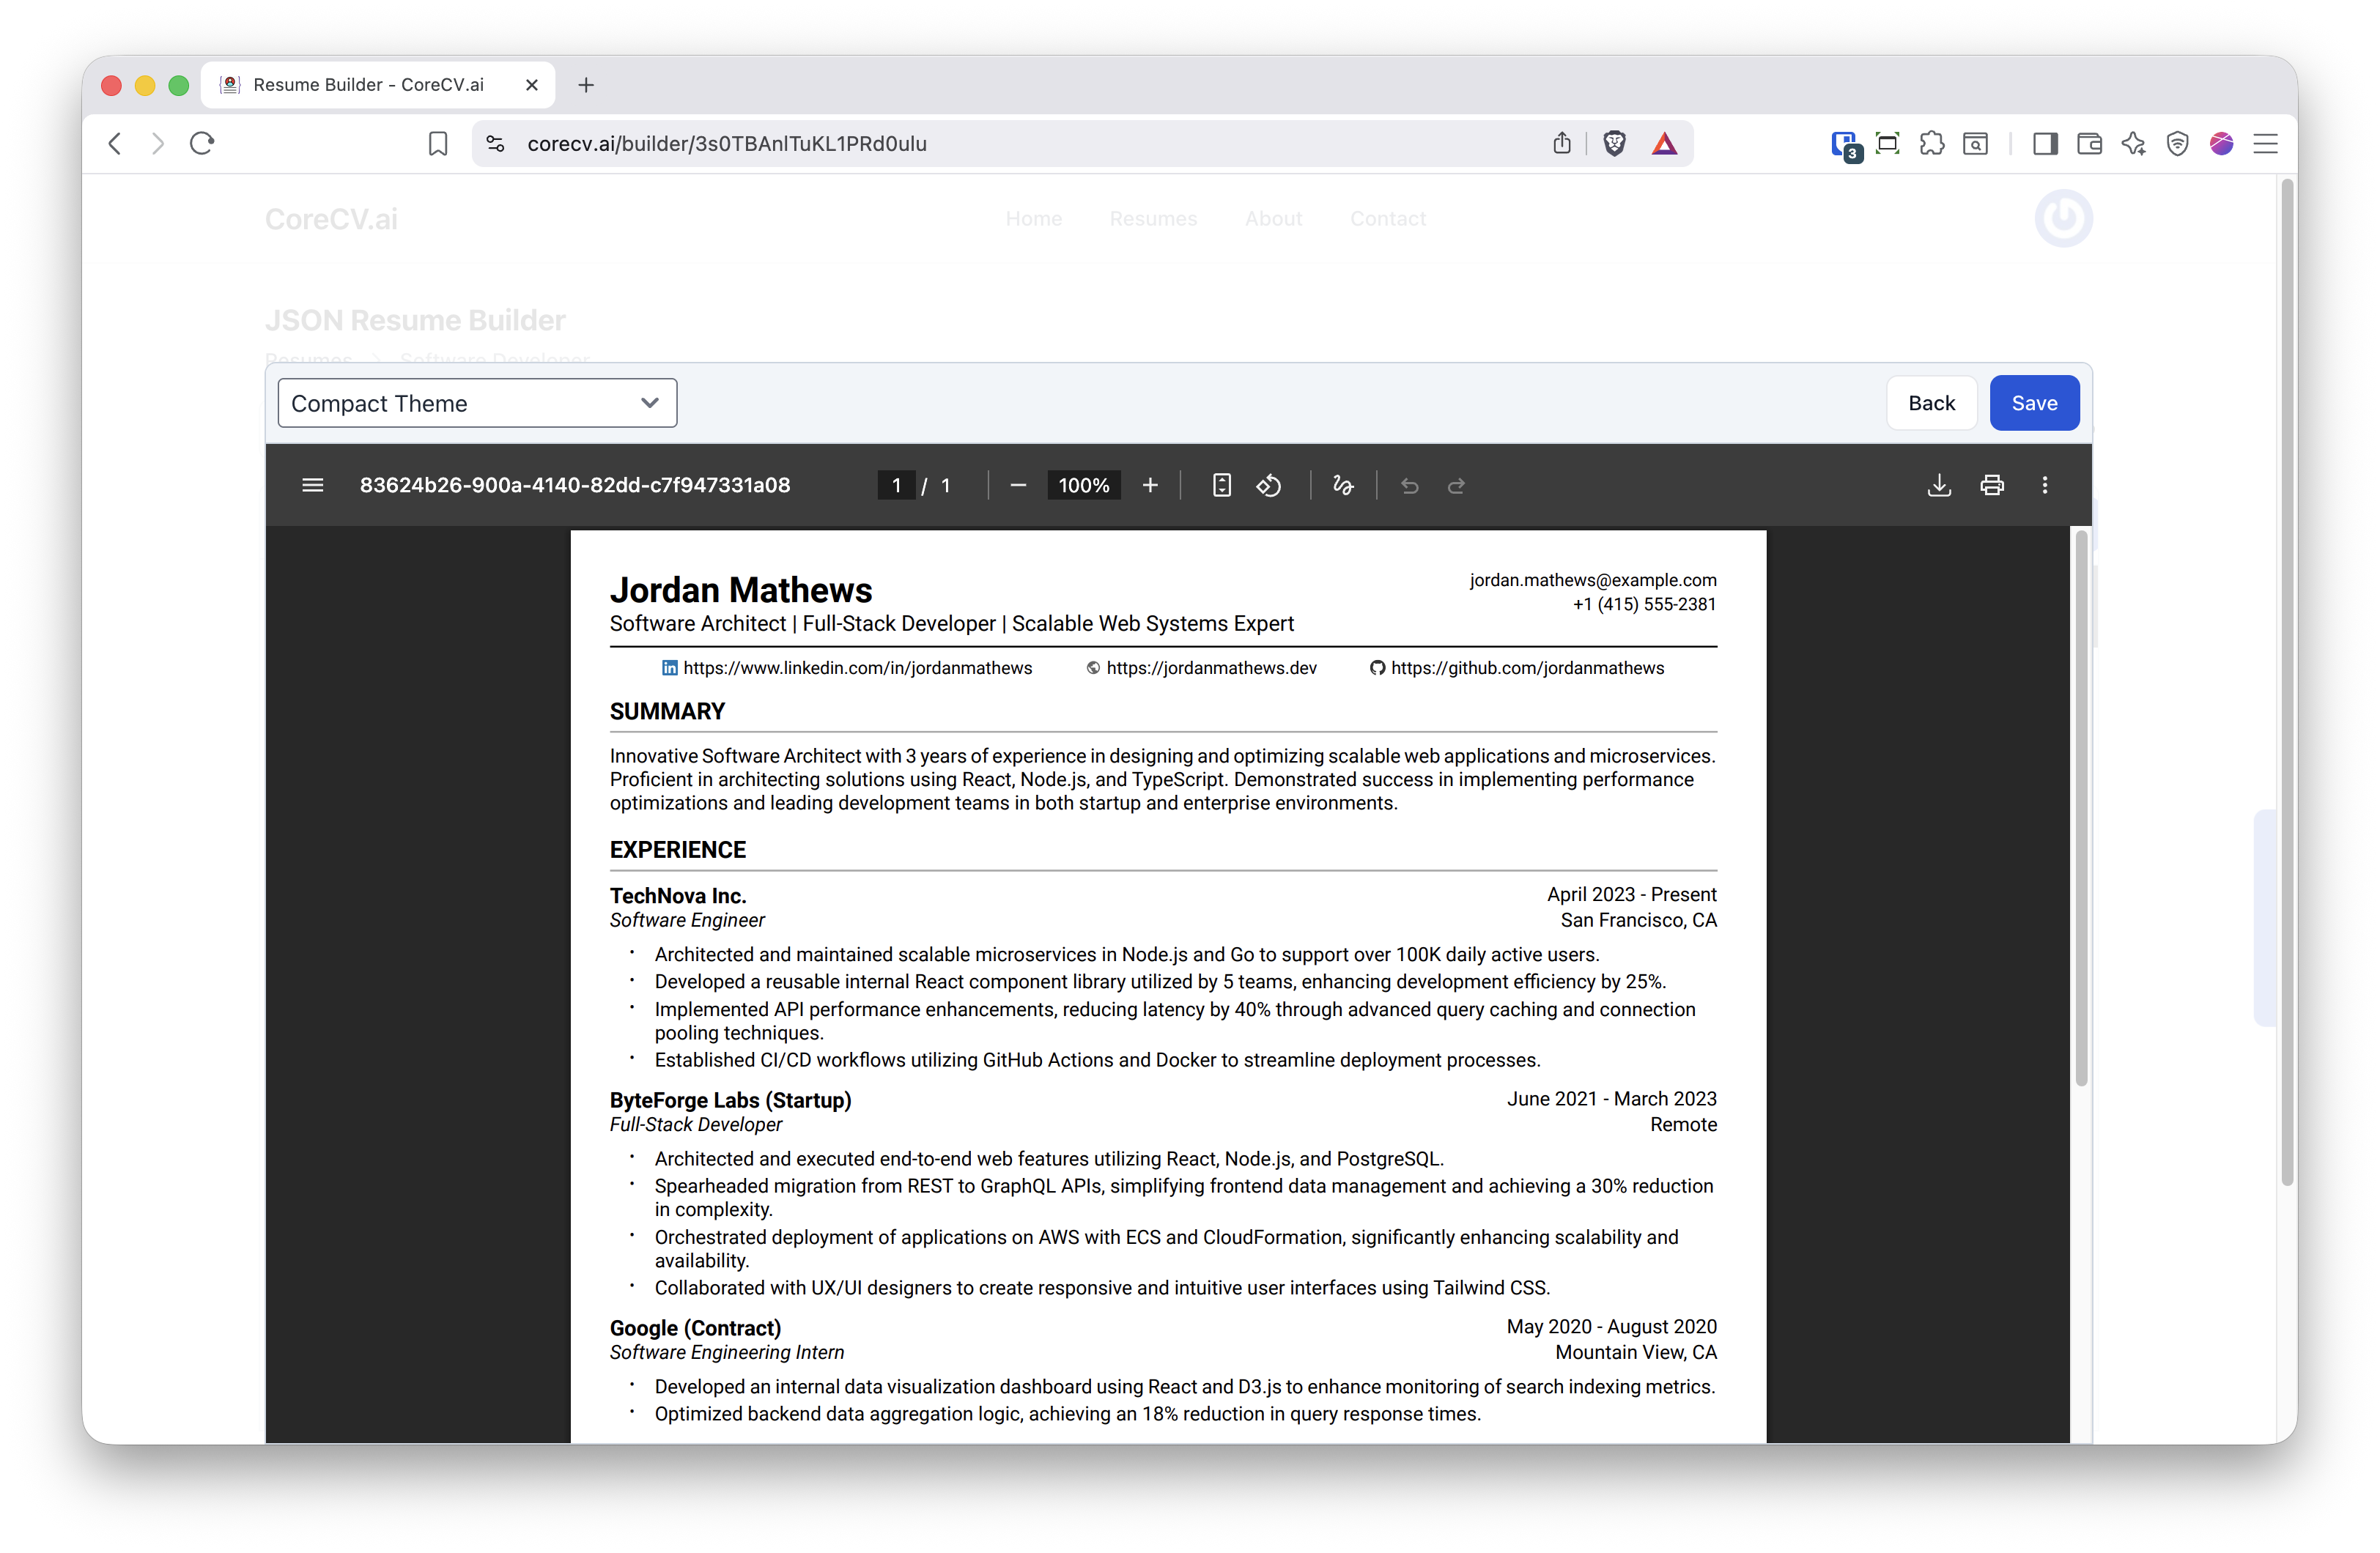Rotate the page counterclockwise

coord(1269,485)
